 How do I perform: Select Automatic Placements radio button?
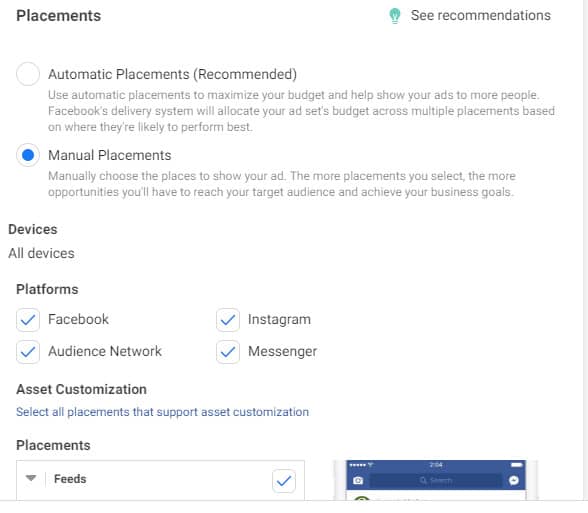pos(28,74)
